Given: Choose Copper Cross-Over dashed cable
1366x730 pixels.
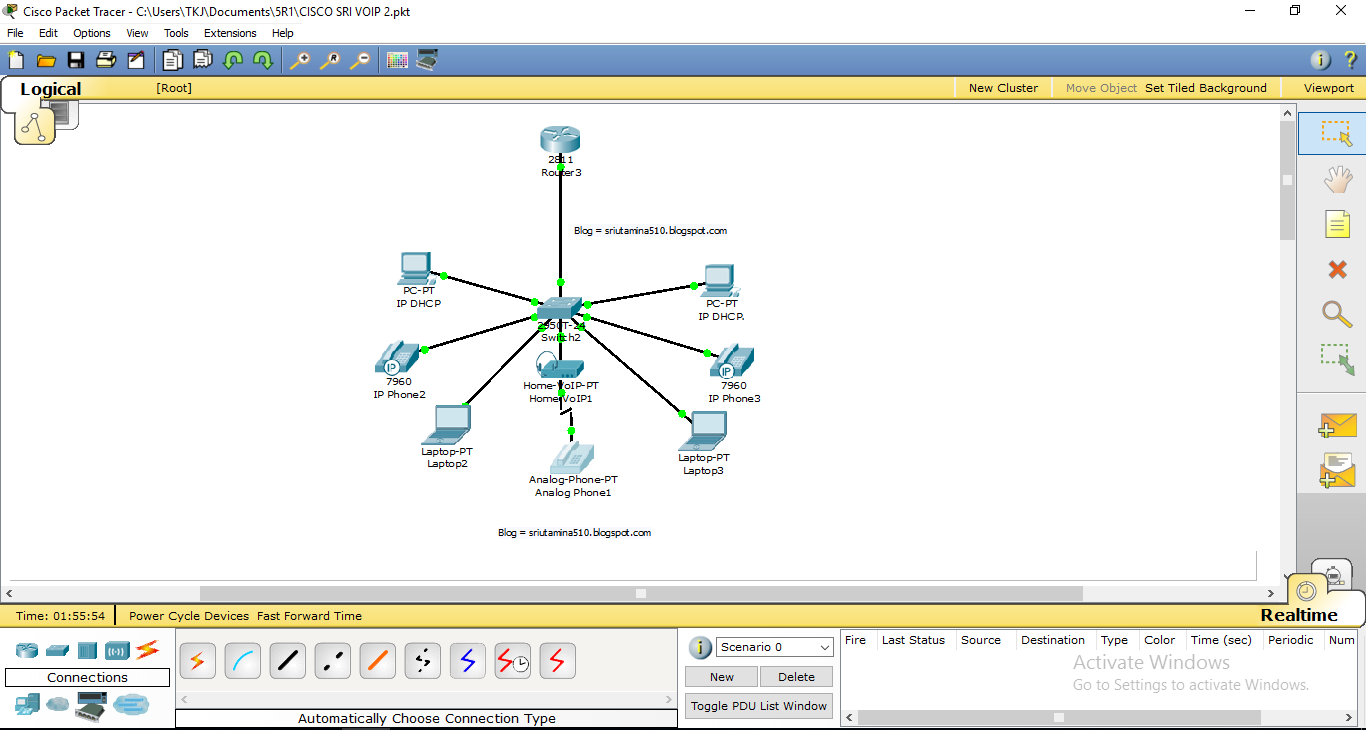Looking at the screenshot, I should [x=332, y=661].
